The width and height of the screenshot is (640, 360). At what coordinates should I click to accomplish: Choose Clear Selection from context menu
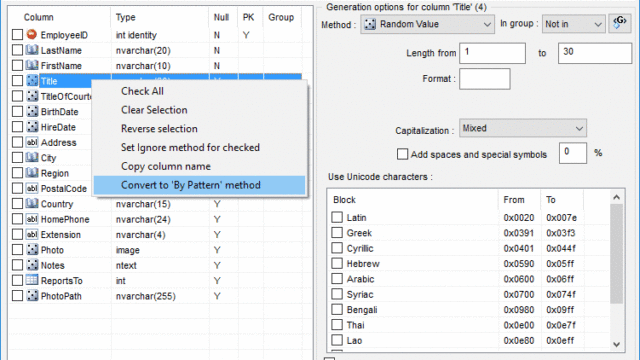pyautogui.click(x=199, y=110)
